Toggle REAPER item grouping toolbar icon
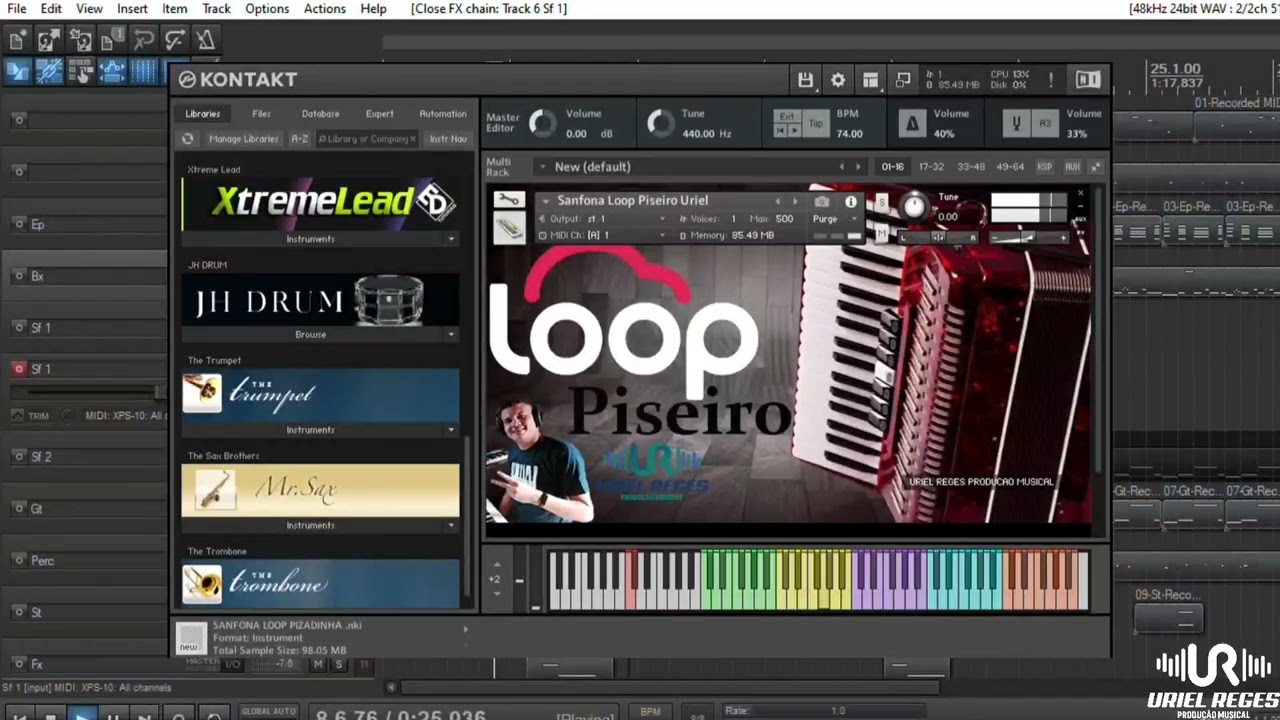The image size is (1280, 720). [48, 72]
